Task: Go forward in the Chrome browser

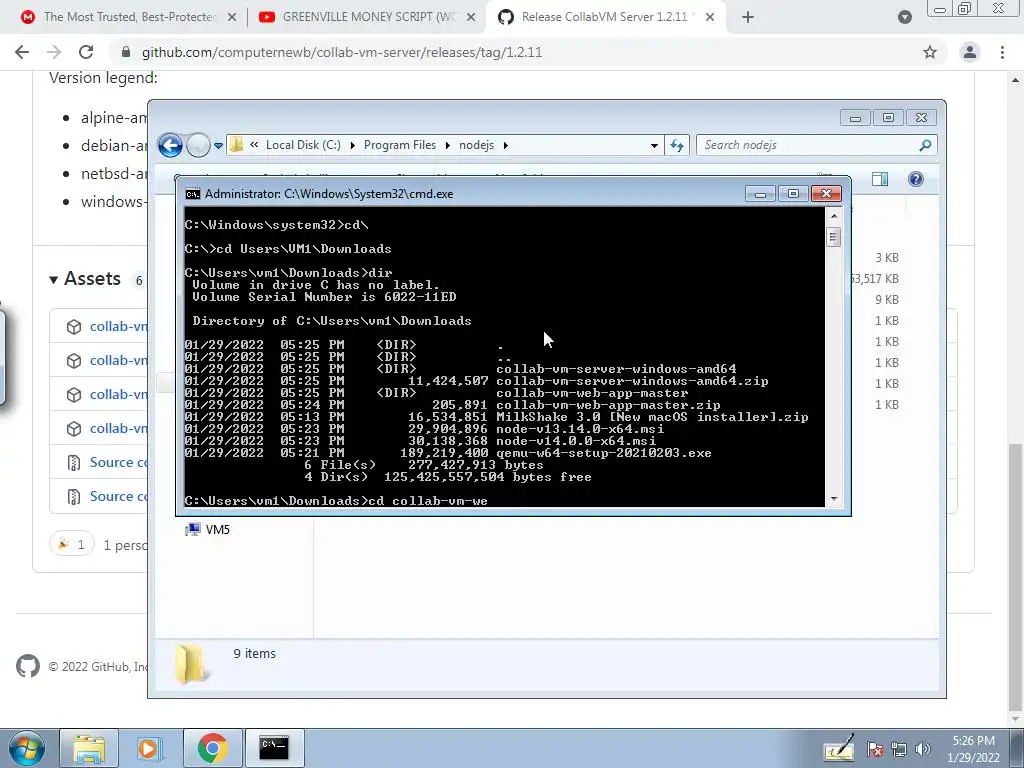Action: point(54,52)
